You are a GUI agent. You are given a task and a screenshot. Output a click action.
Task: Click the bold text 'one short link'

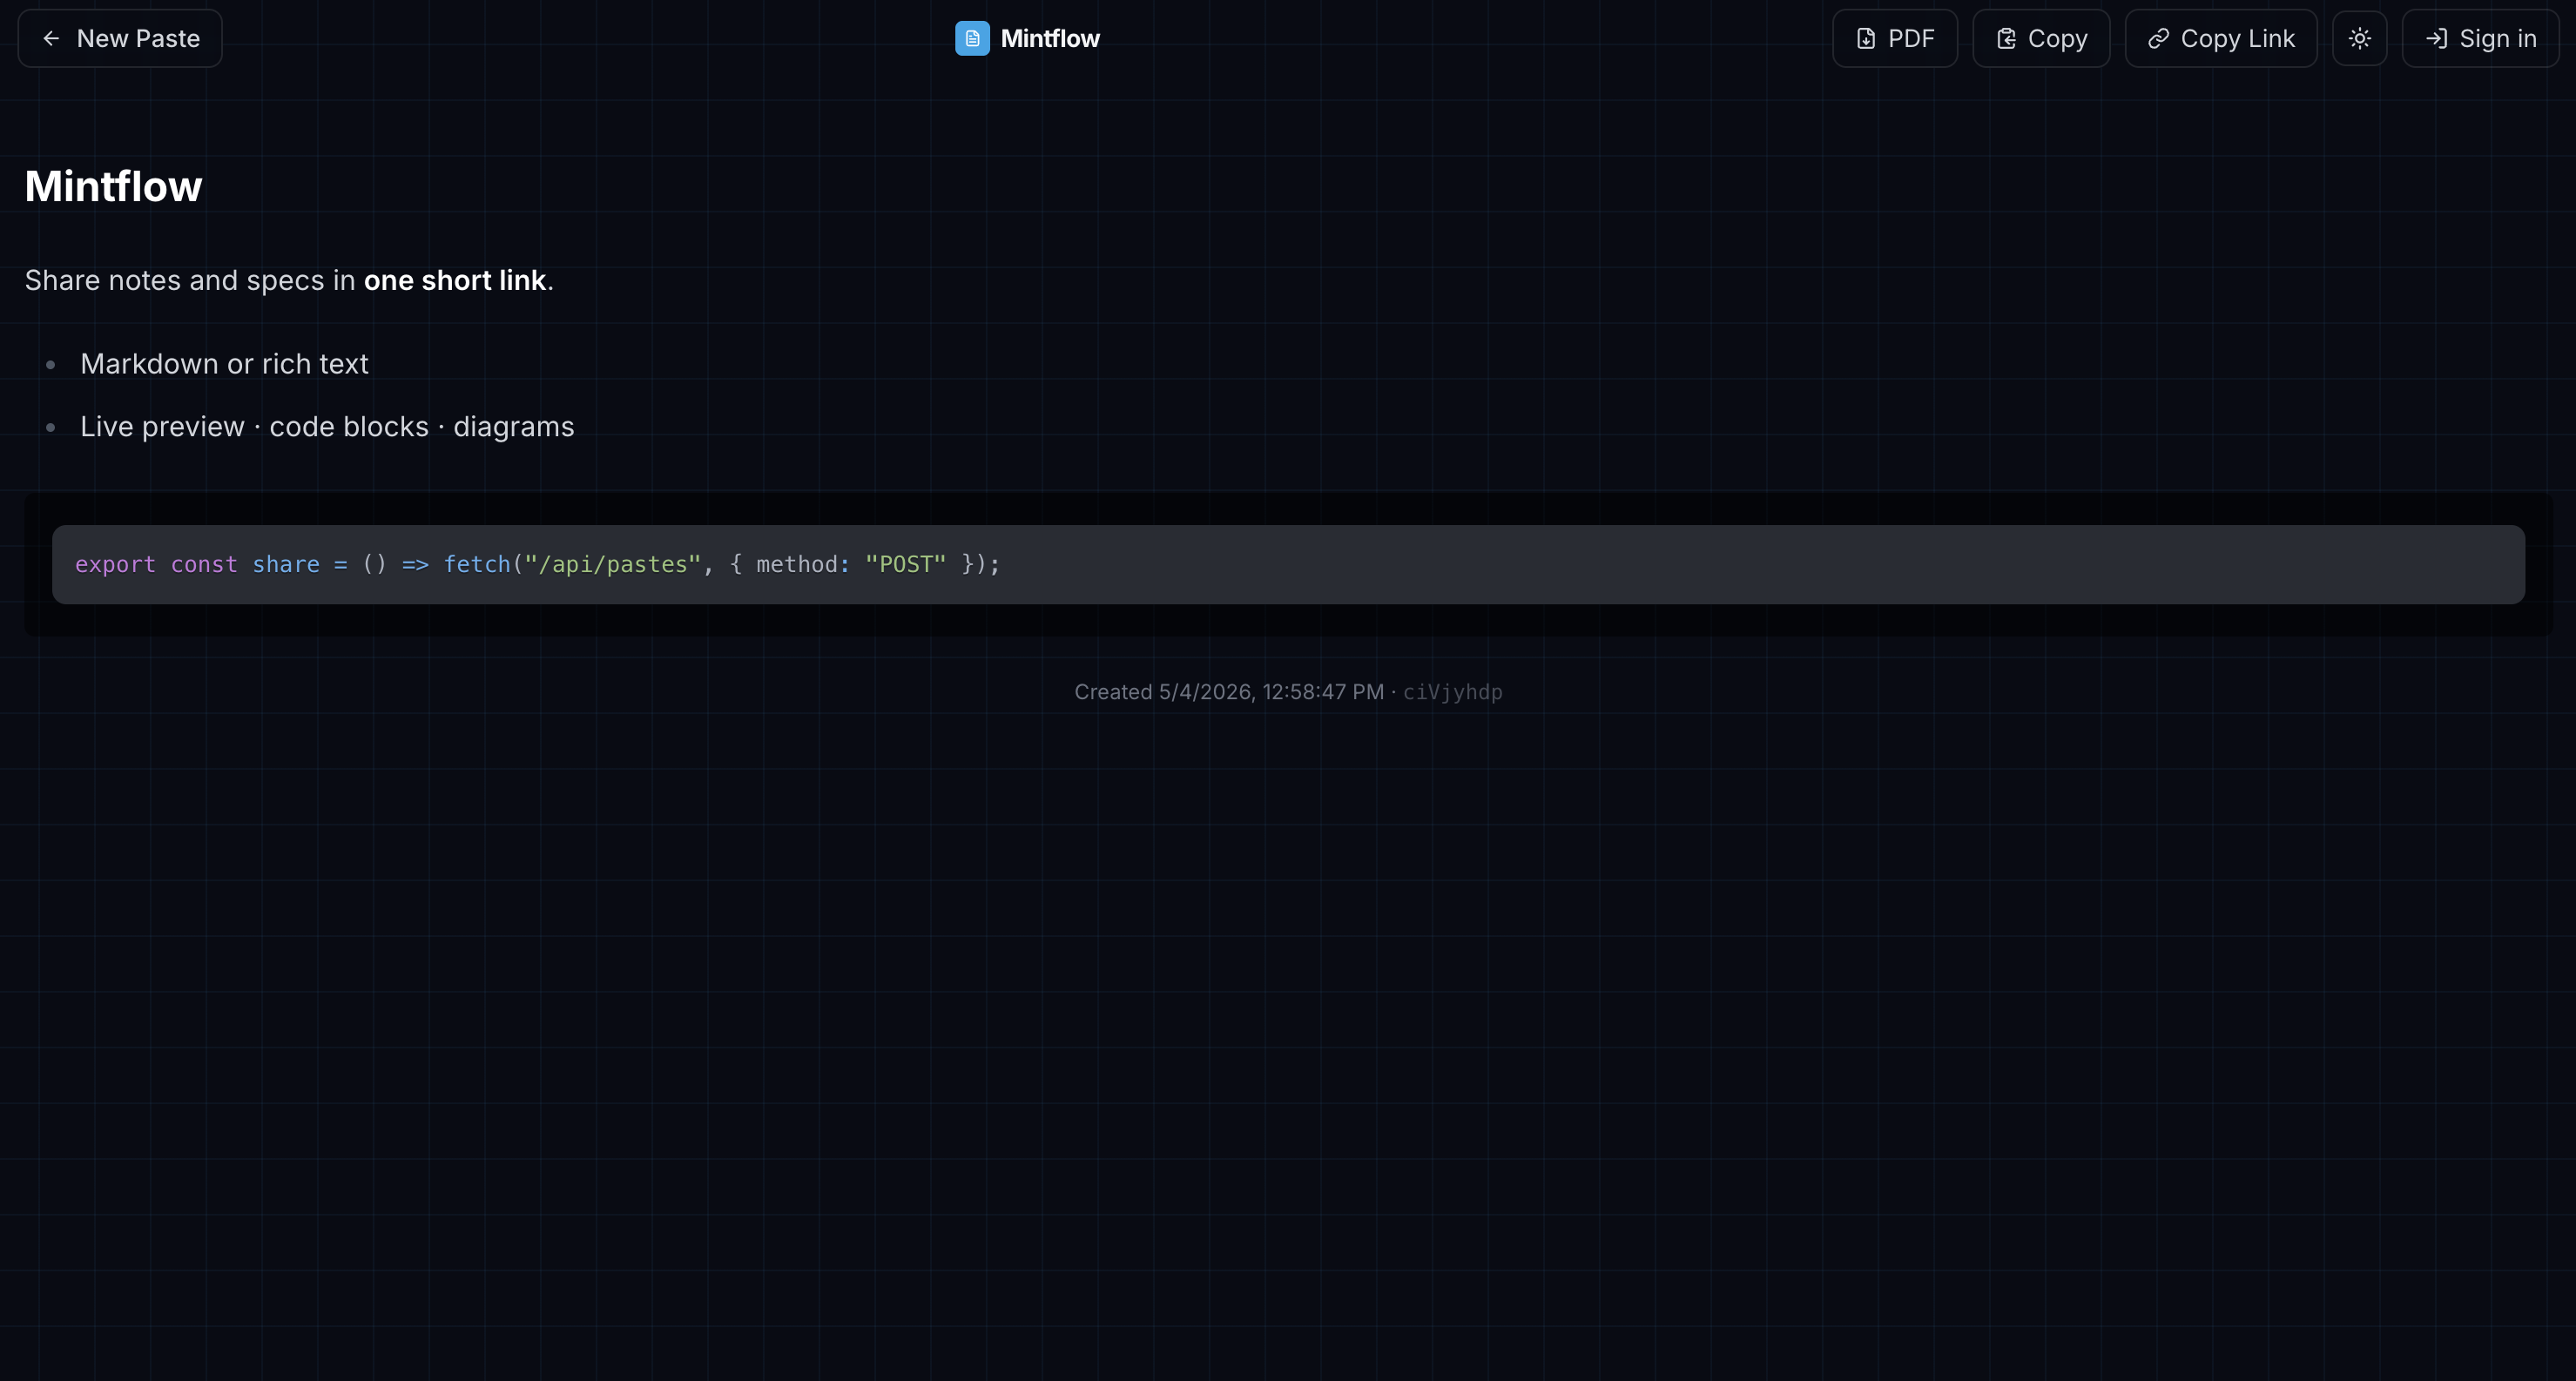(x=455, y=280)
